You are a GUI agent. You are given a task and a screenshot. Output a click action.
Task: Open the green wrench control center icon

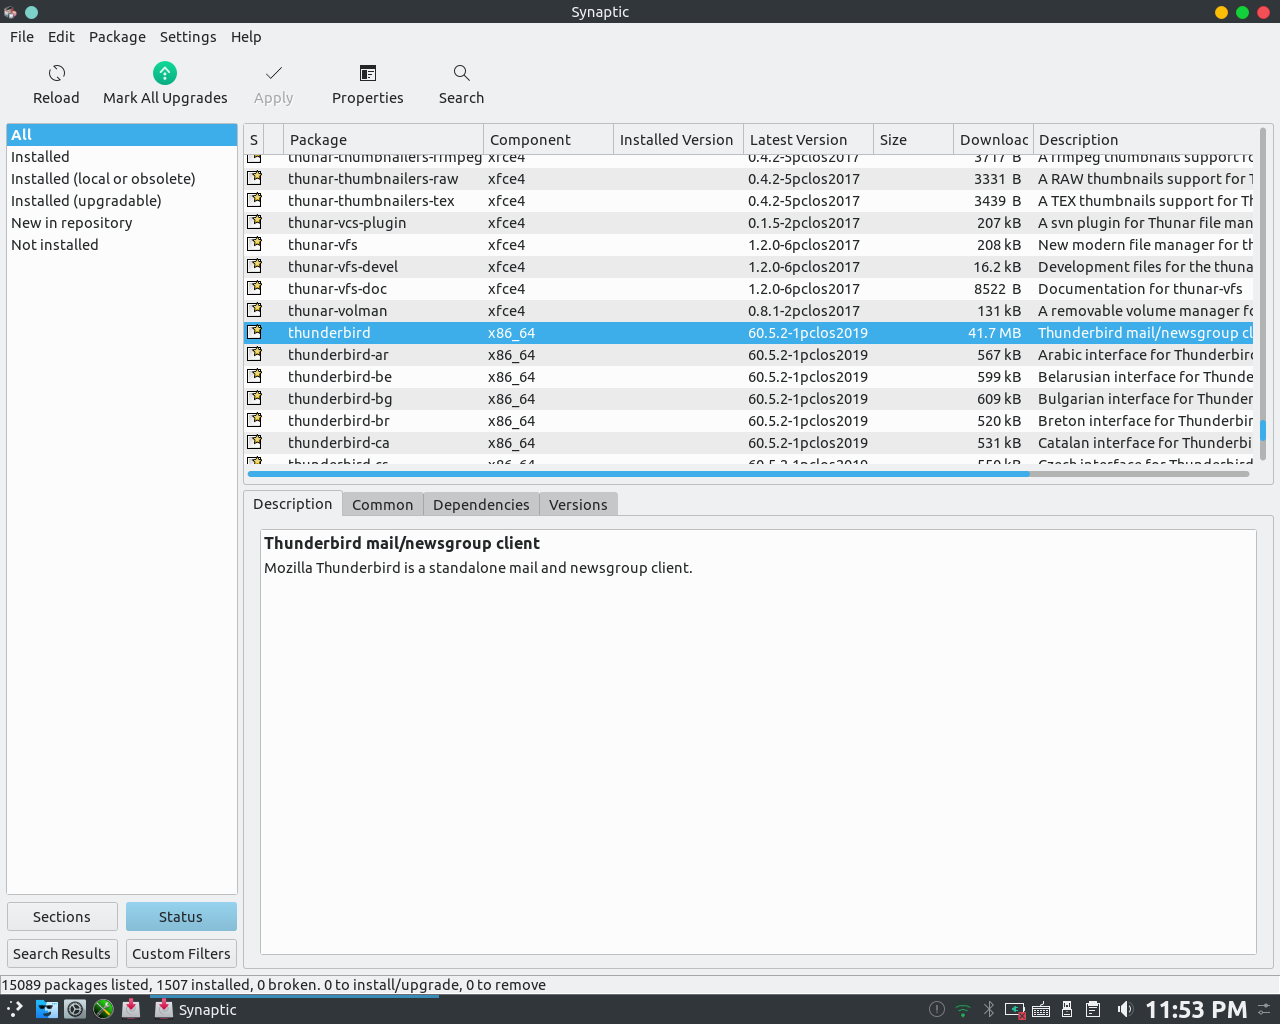[103, 1009]
